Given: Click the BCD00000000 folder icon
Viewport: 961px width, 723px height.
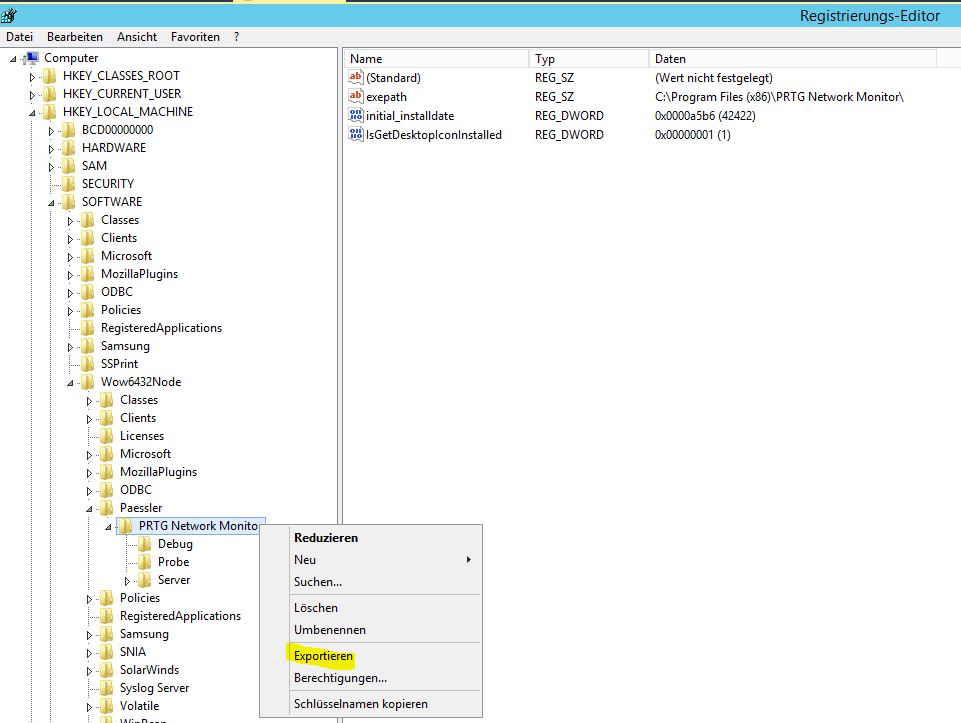Looking at the screenshot, I should pos(69,130).
